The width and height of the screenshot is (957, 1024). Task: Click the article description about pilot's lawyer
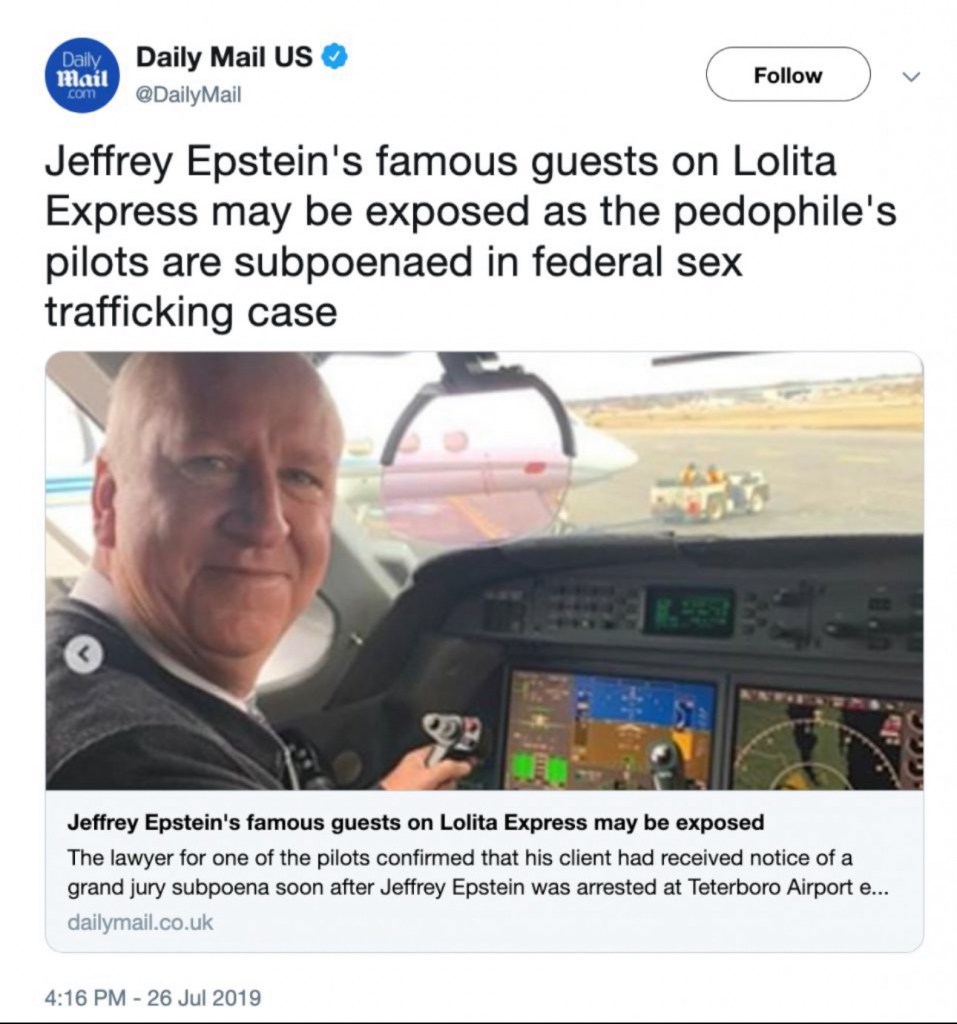tap(478, 872)
